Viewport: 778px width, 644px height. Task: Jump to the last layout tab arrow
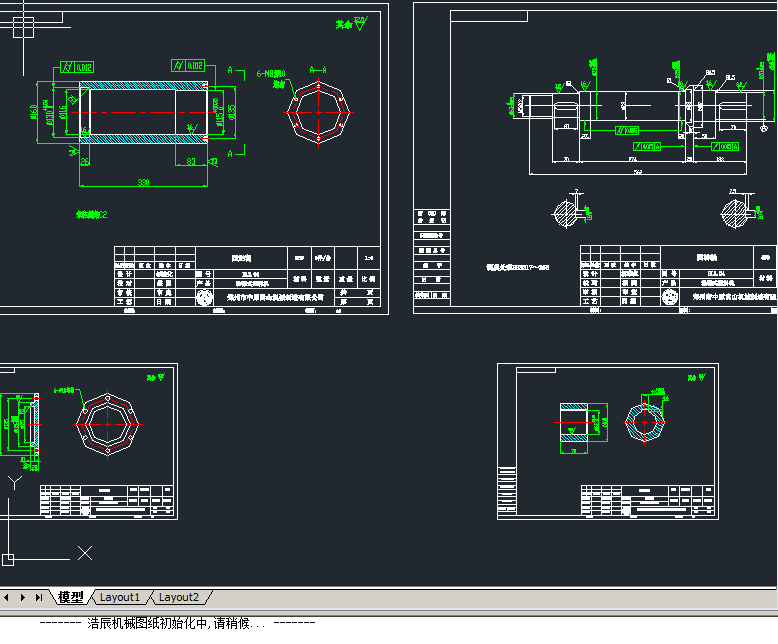pyautogui.click(x=39, y=597)
